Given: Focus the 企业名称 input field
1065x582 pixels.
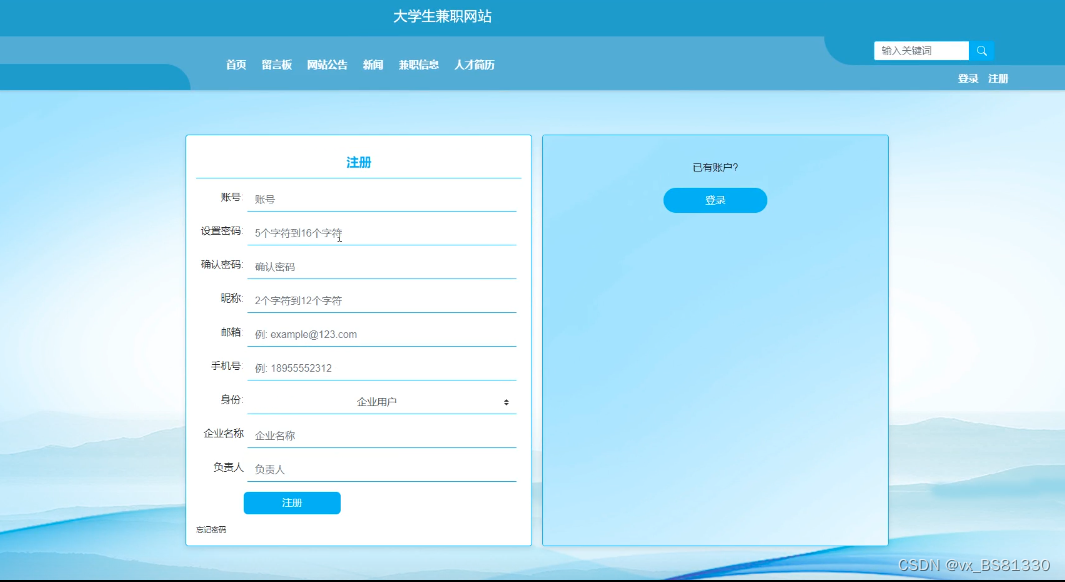Looking at the screenshot, I should (x=382, y=436).
